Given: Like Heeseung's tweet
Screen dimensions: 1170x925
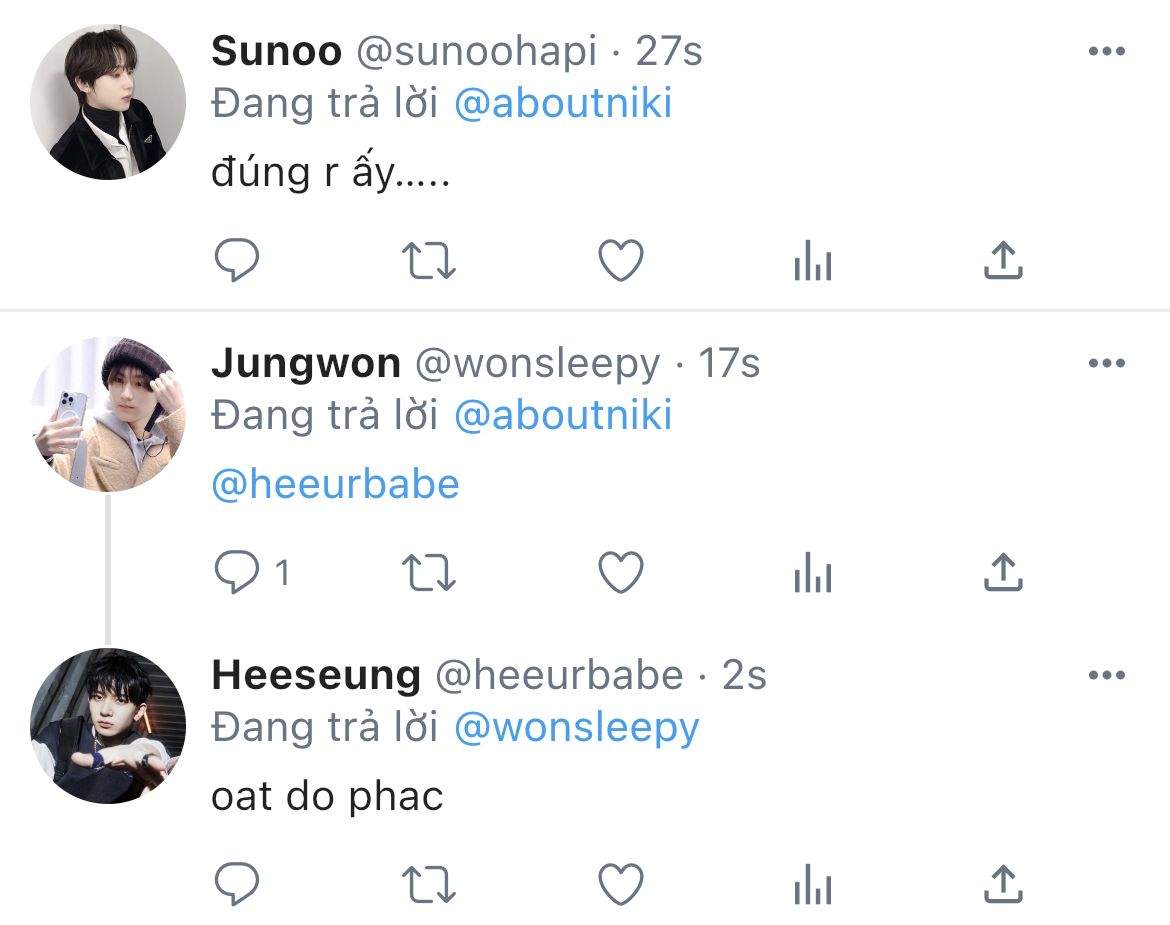Looking at the screenshot, I should (x=620, y=885).
